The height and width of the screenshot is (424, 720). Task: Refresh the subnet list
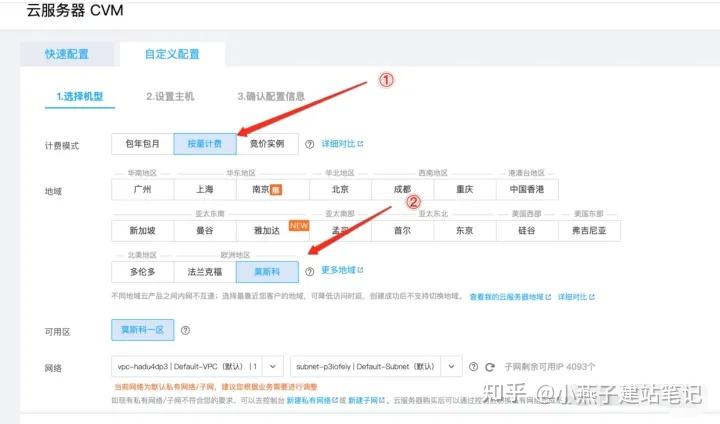click(490, 367)
